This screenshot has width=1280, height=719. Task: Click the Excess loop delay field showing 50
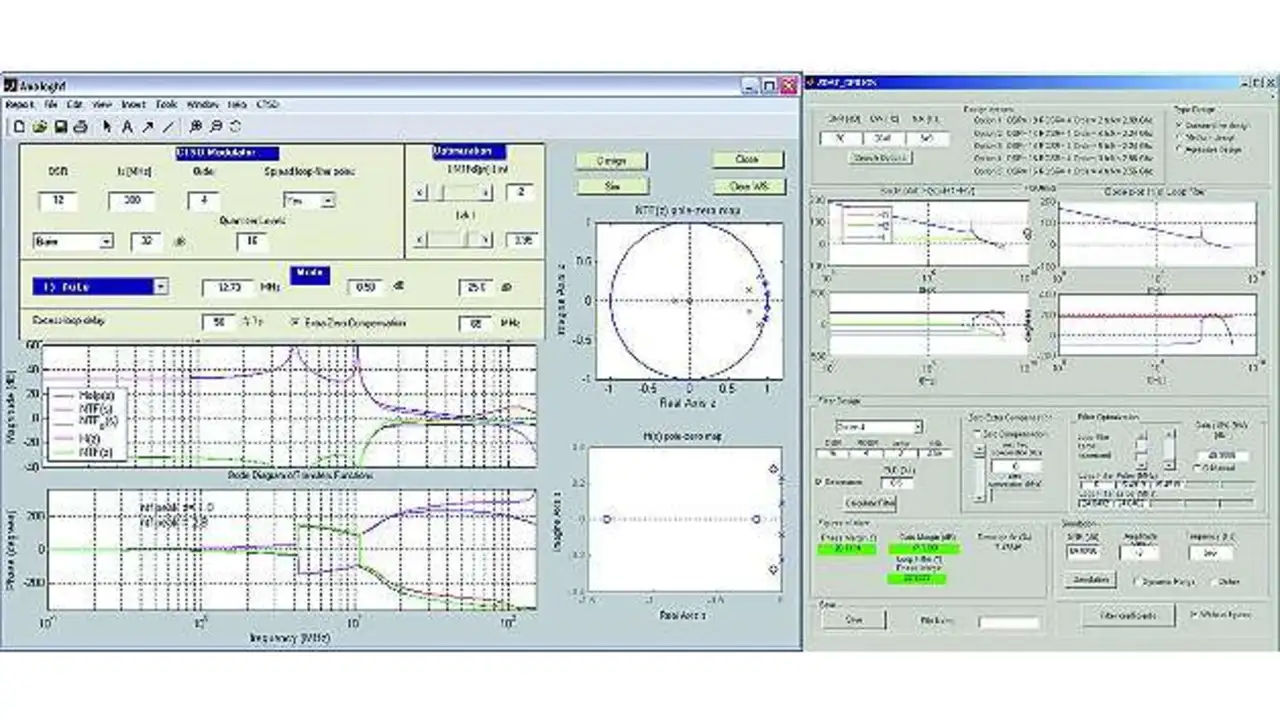tap(218, 323)
